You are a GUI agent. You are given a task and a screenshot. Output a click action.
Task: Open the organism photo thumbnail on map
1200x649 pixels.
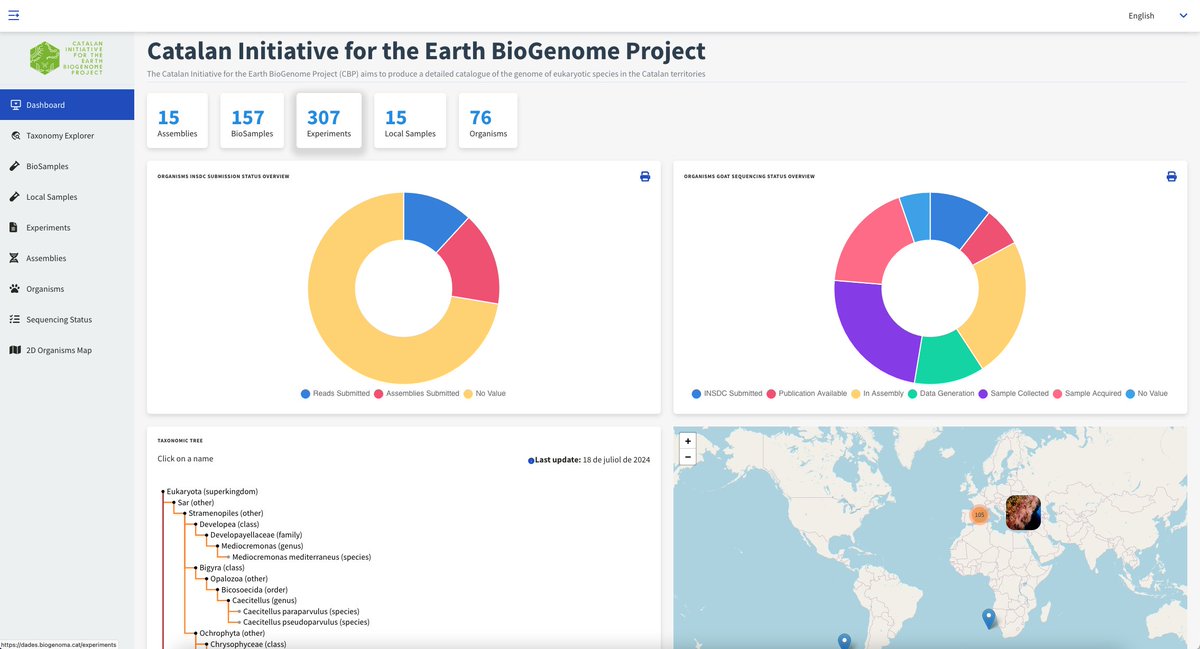tap(1023, 513)
